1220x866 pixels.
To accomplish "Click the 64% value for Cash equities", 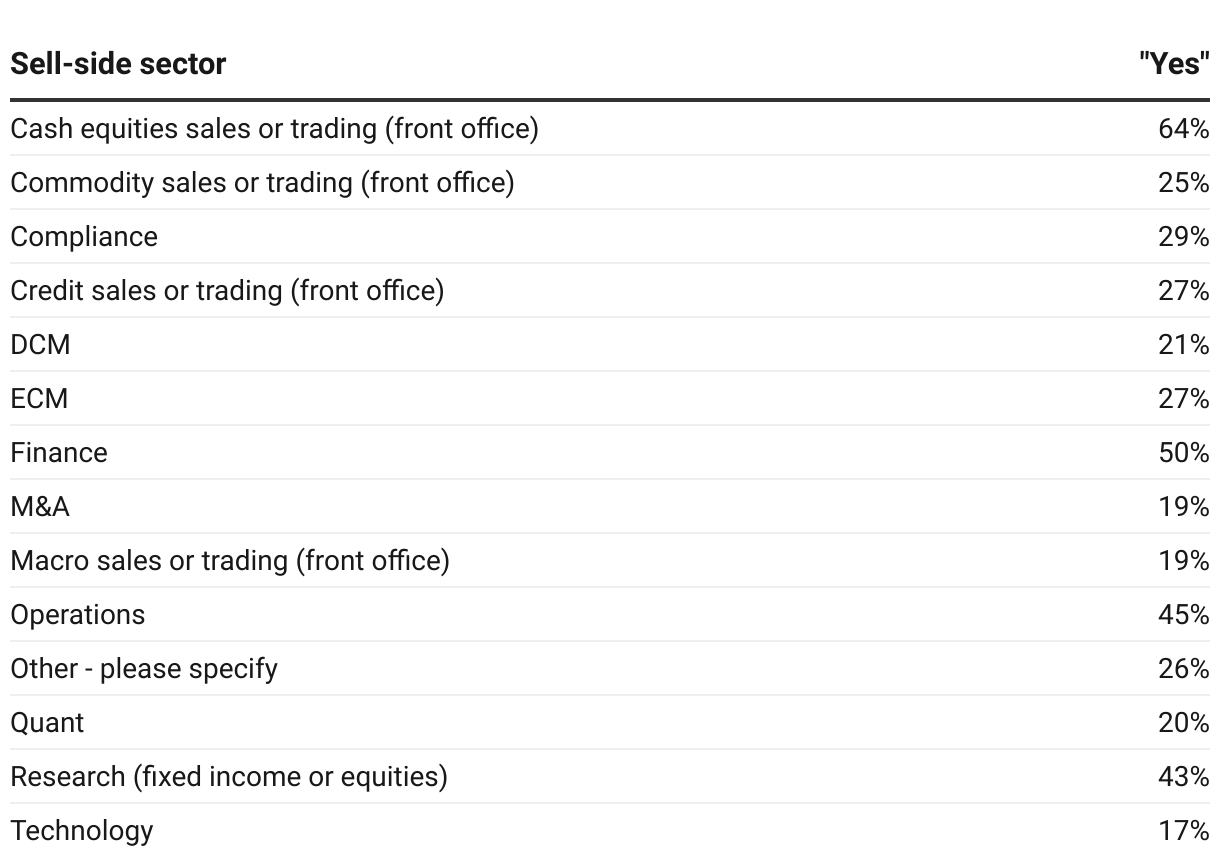I will [x=1184, y=129].
